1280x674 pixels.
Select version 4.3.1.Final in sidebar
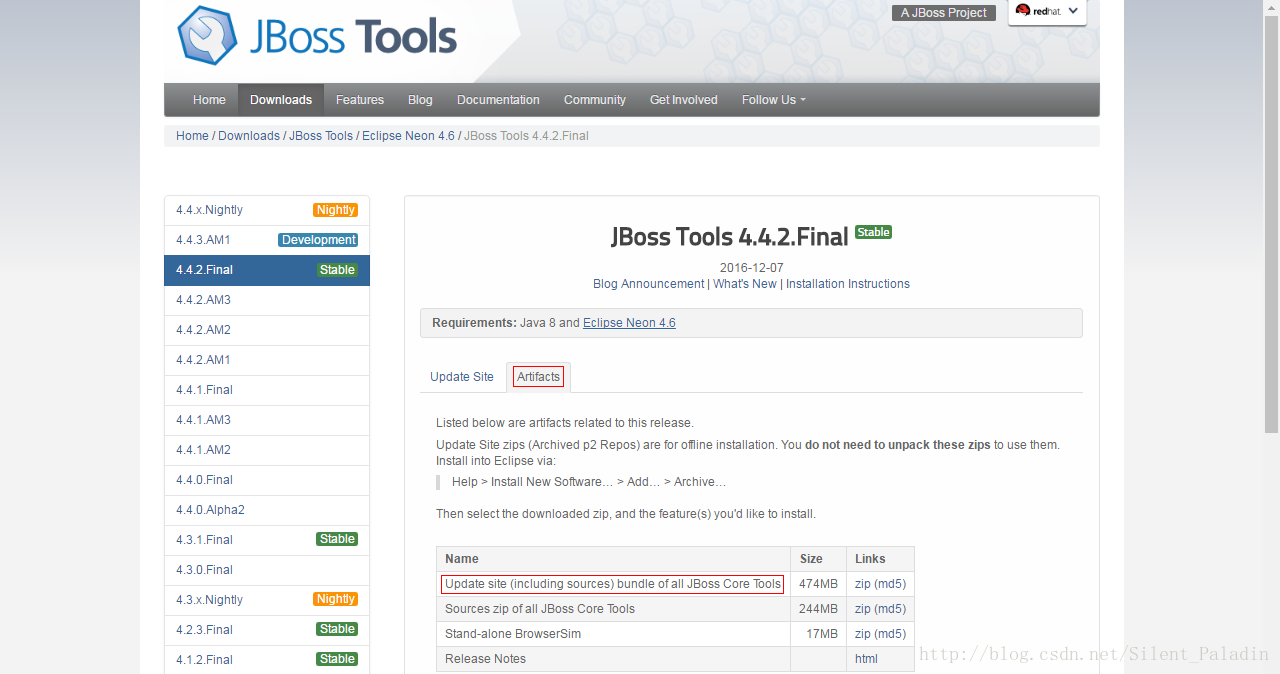click(x=267, y=540)
